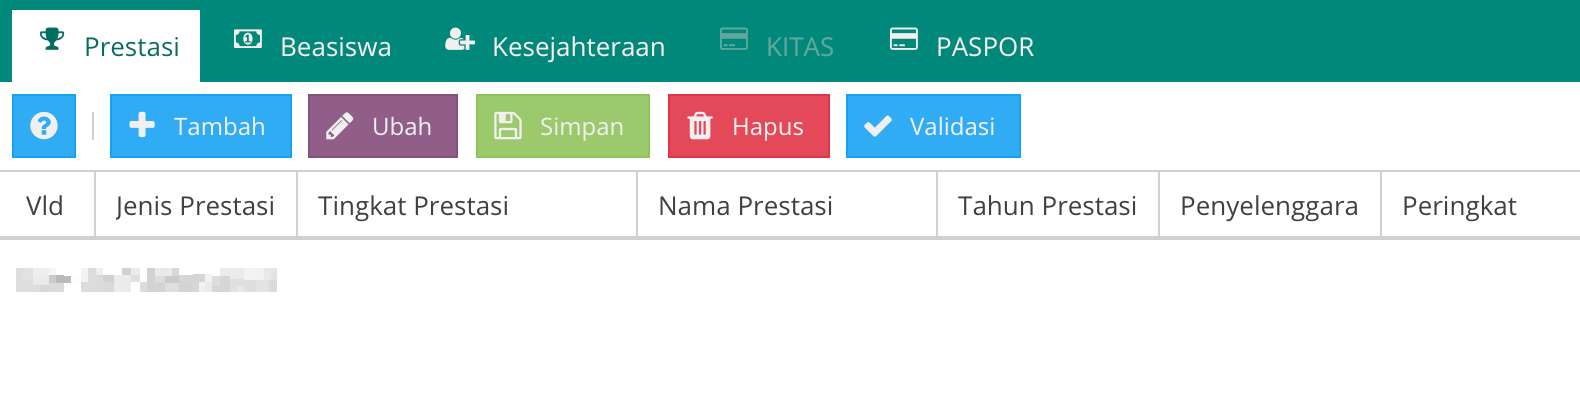Image resolution: width=1580 pixels, height=414 pixels.
Task: Sort by Jenis Prestasi column header
Action: pos(195,206)
